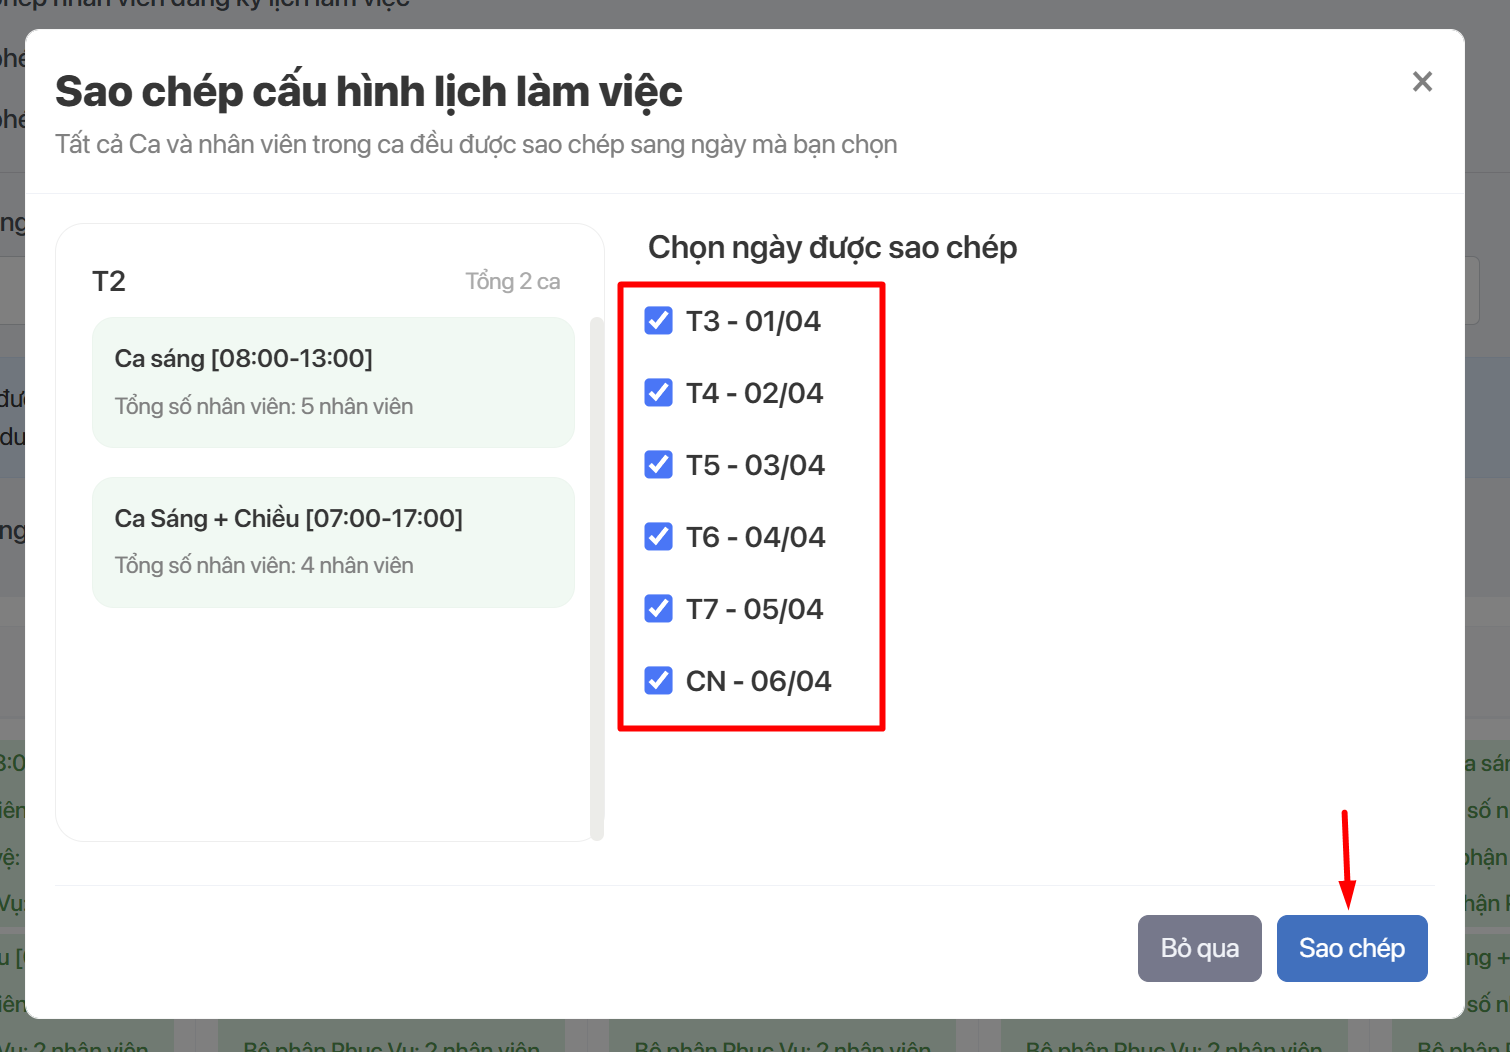Click the 'Tổng 2 ca' label
1510x1052 pixels.
pos(512,282)
